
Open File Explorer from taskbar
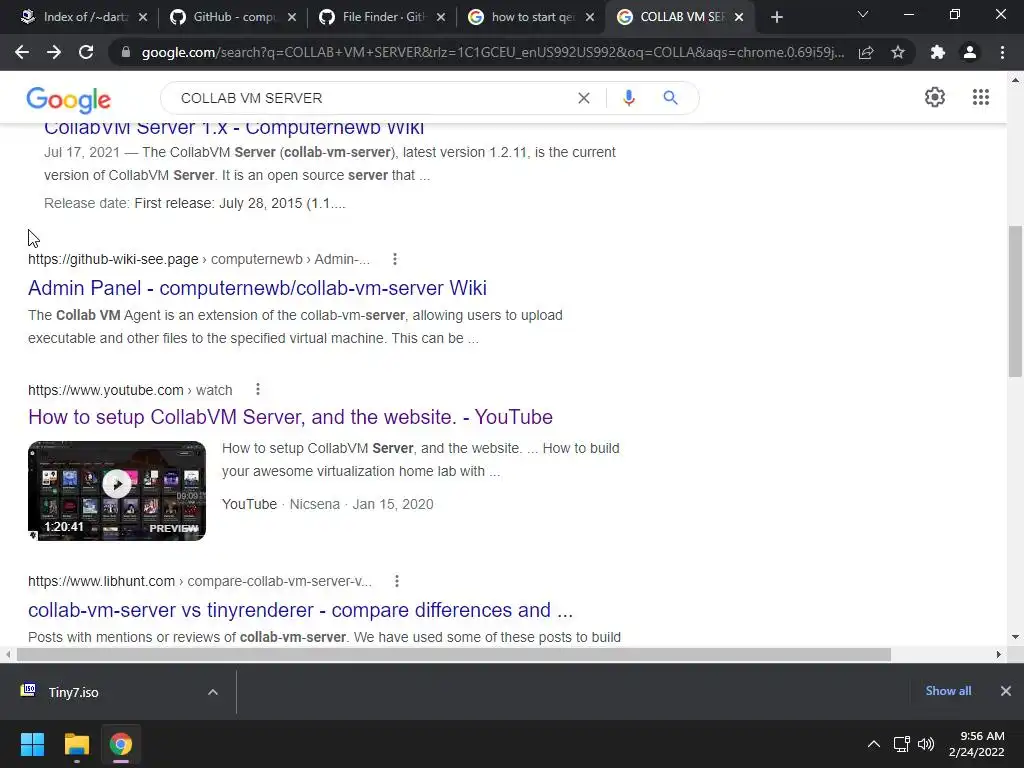(76, 744)
